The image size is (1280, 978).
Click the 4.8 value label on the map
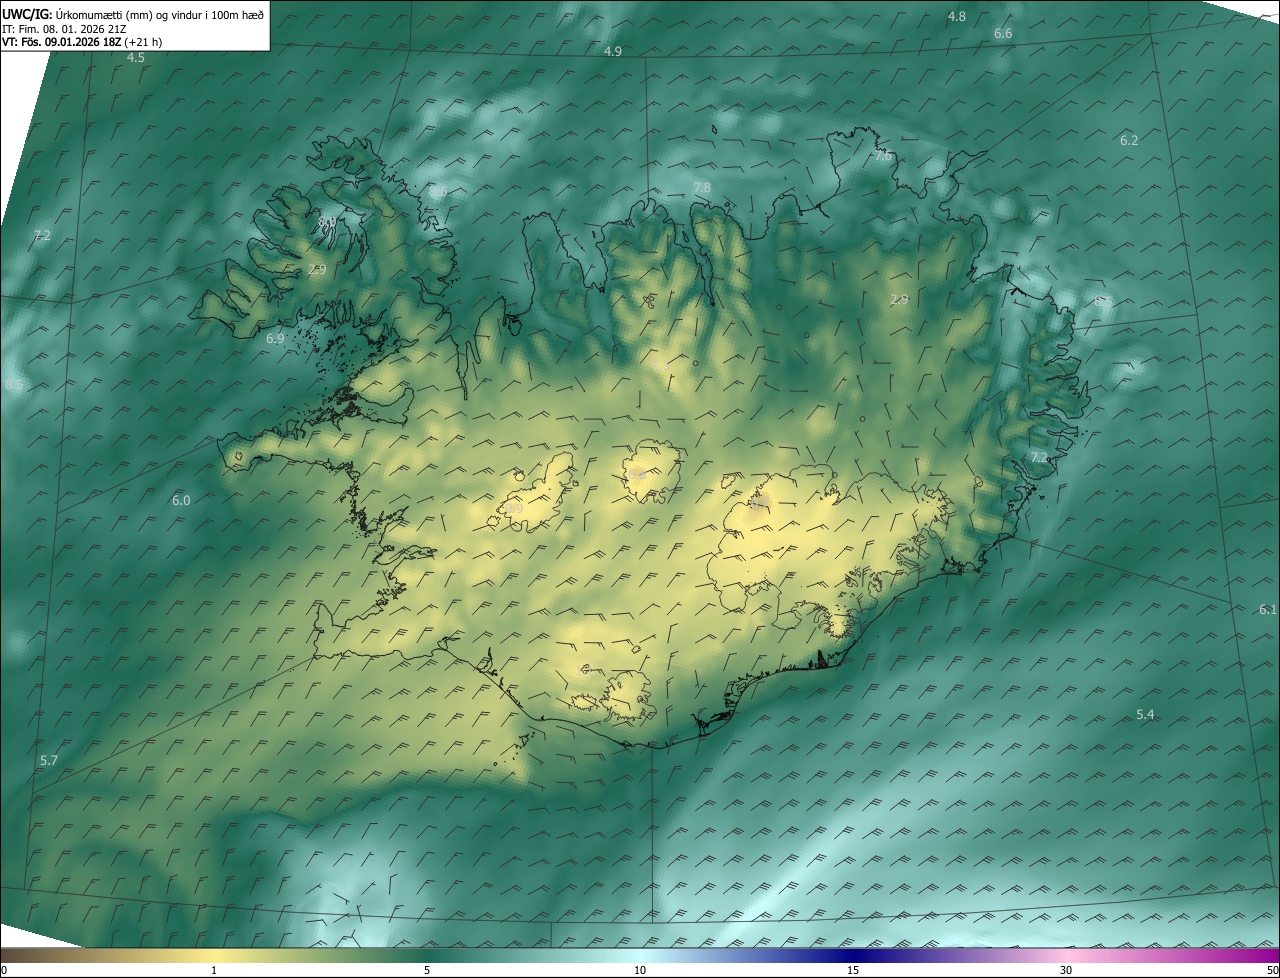(x=957, y=16)
